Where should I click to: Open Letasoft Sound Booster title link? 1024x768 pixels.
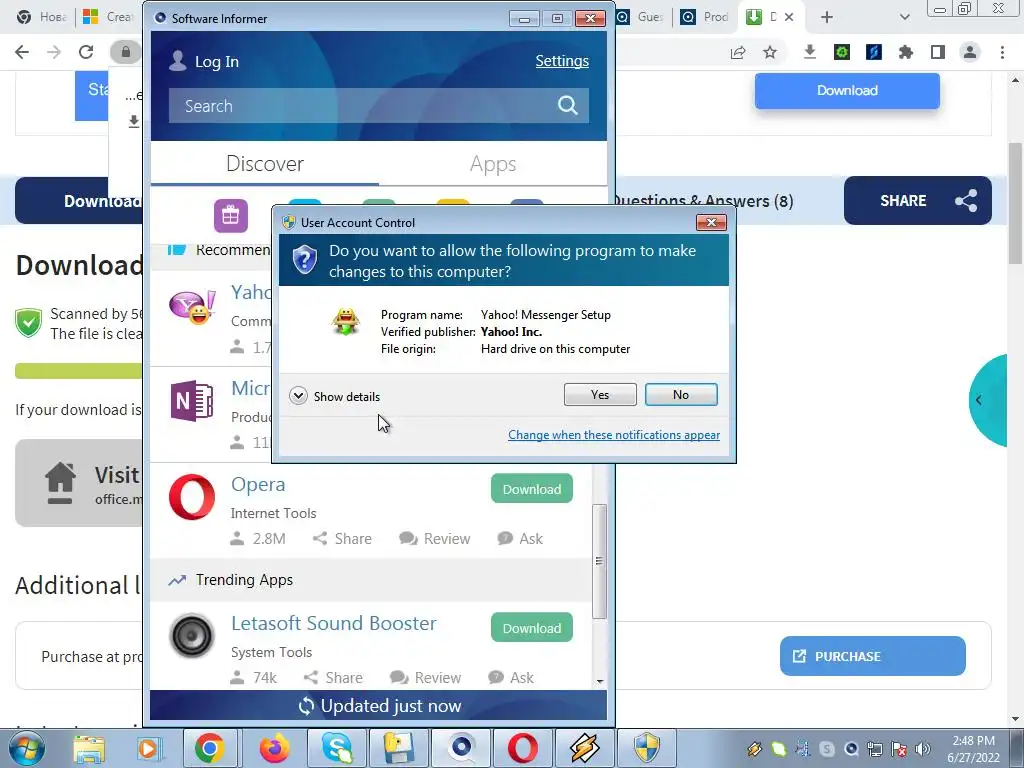tap(334, 623)
